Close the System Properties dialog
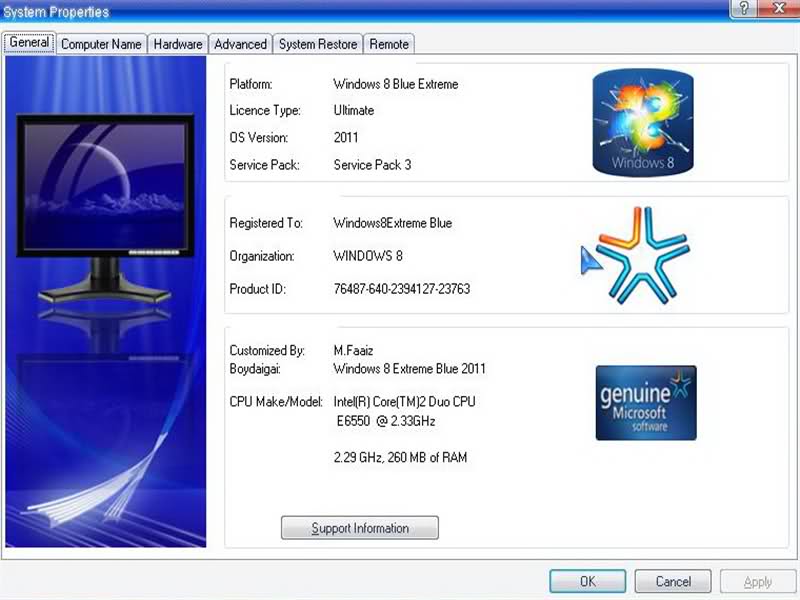Screen dimensions: 800x600 point(779,9)
